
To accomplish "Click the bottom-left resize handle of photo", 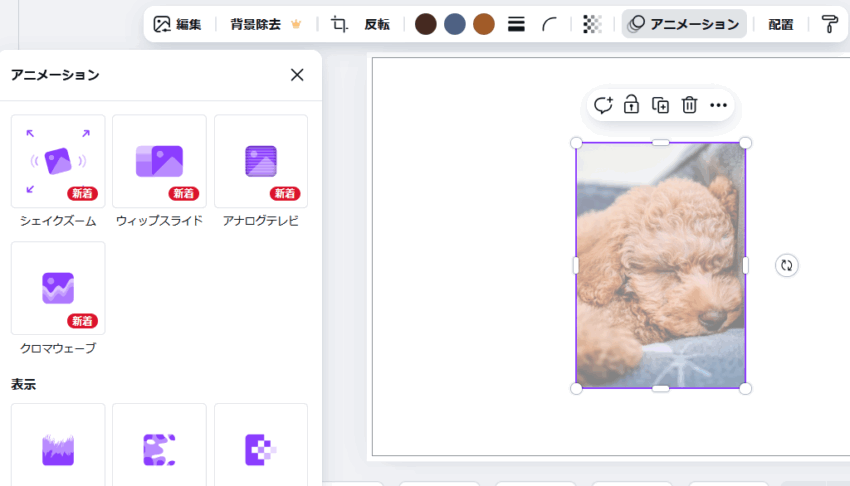I will coord(576,388).
